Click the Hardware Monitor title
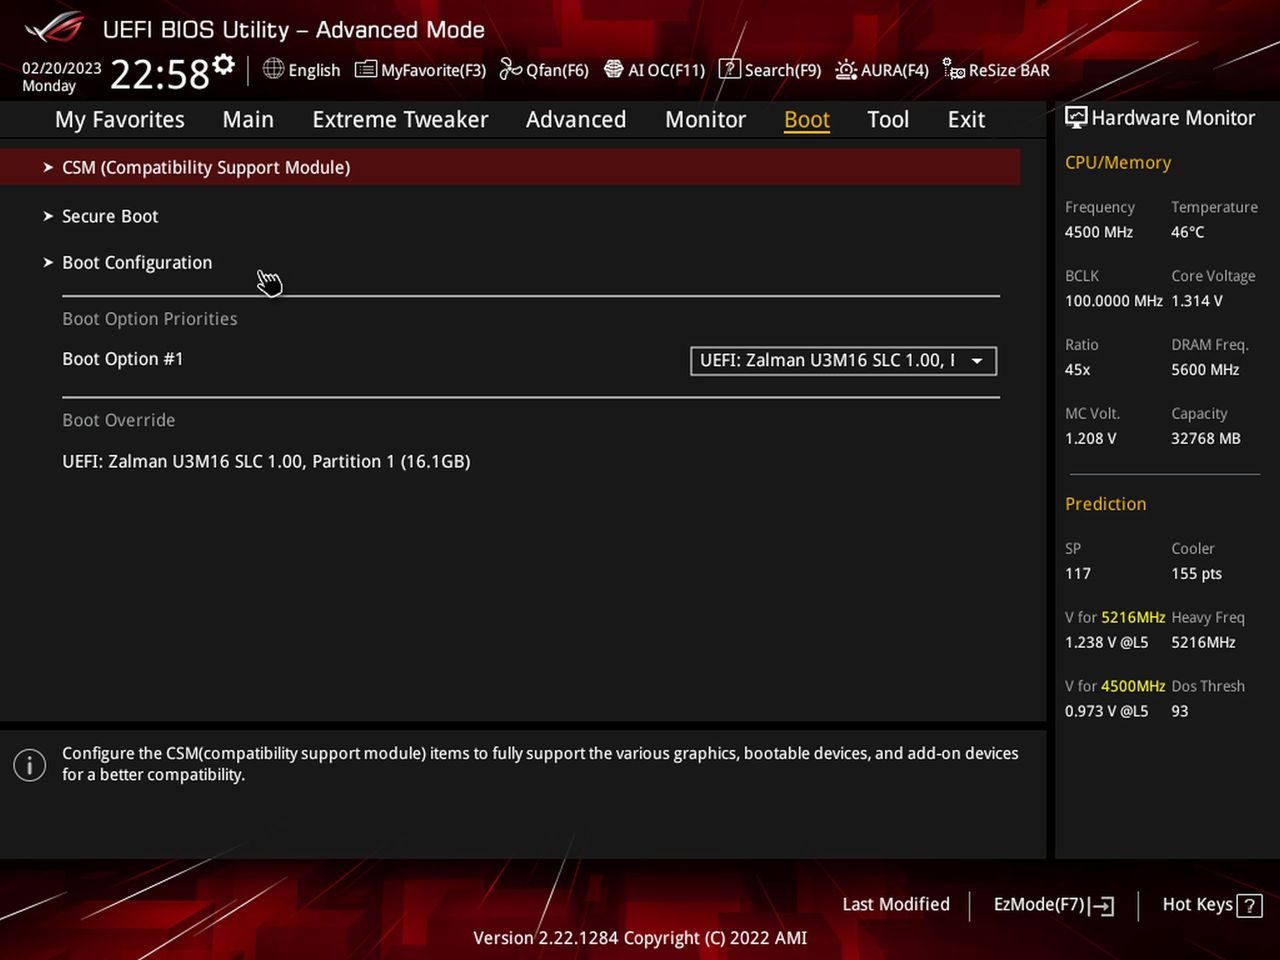The height and width of the screenshot is (960, 1280). coord(1173,118)
